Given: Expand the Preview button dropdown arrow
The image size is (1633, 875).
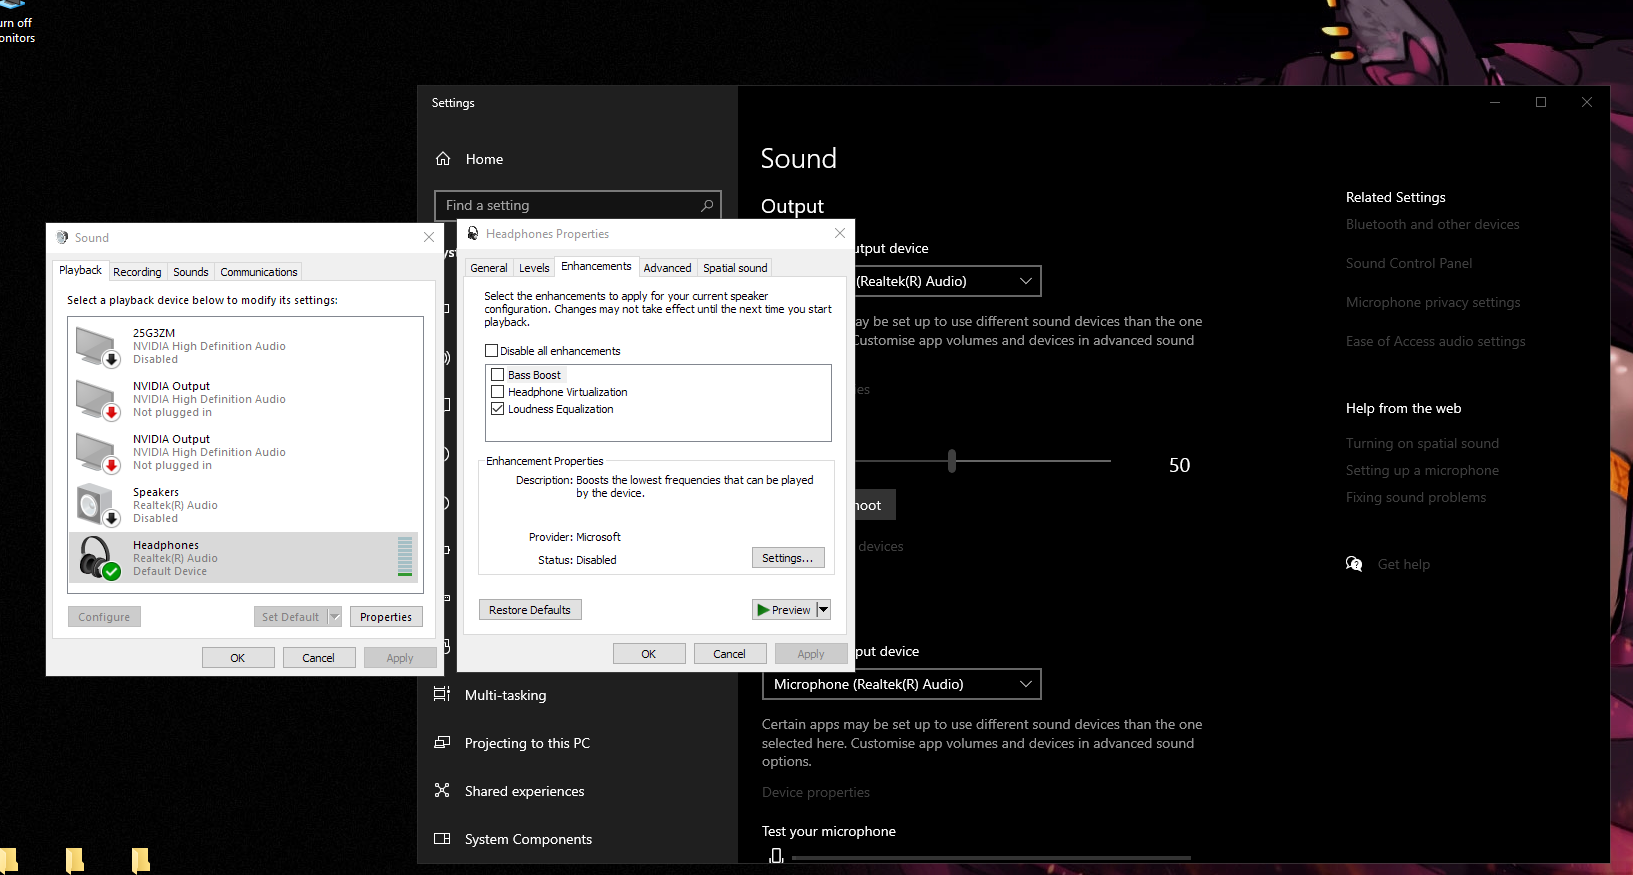Looking at the screenshot, I should pyautogui.click(x=824, y=610).
